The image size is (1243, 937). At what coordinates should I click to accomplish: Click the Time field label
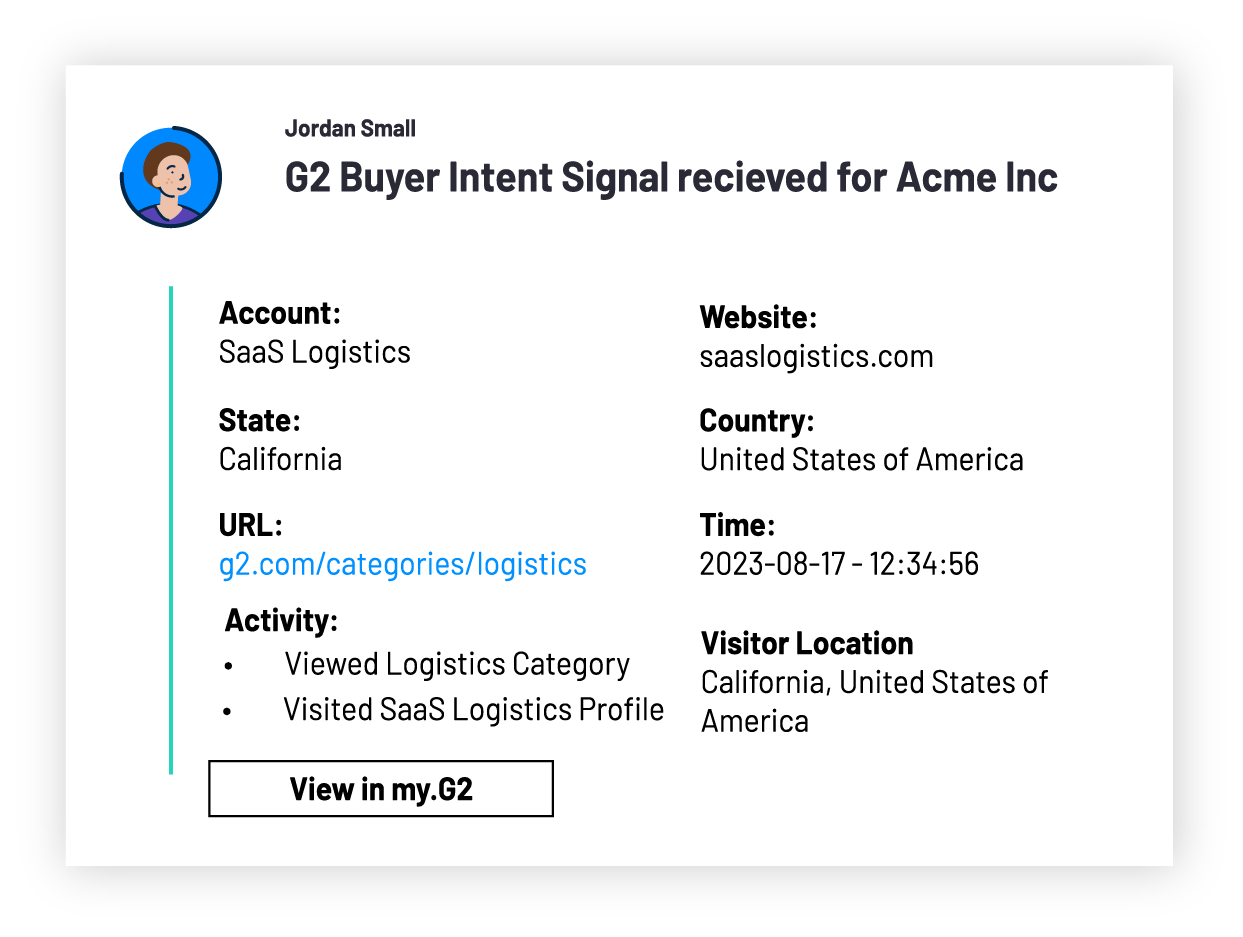pos(737,525)
